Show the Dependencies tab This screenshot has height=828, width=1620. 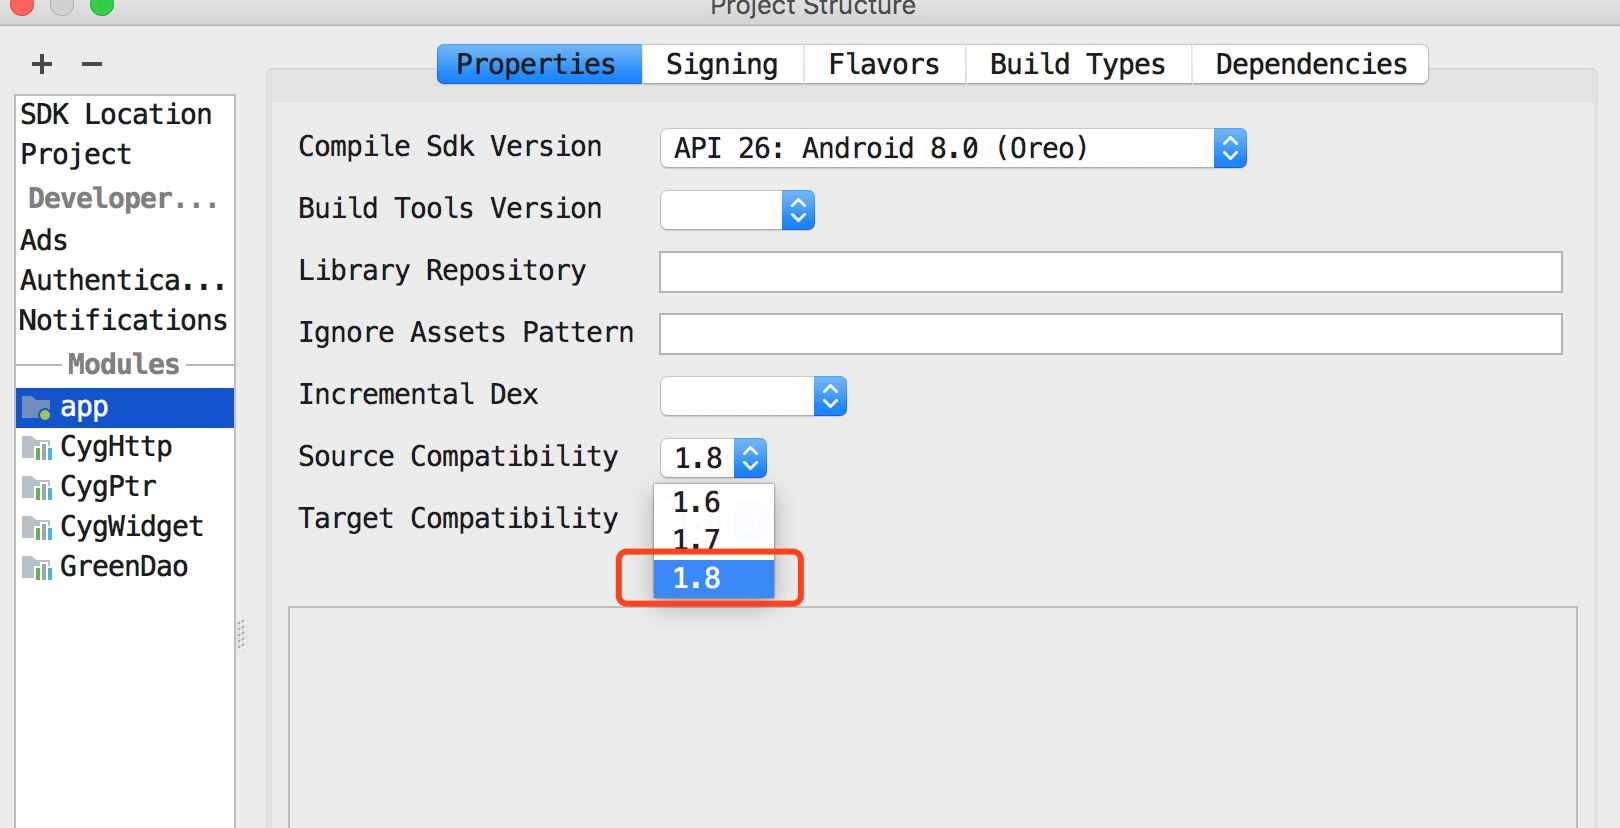(1310, 65)
